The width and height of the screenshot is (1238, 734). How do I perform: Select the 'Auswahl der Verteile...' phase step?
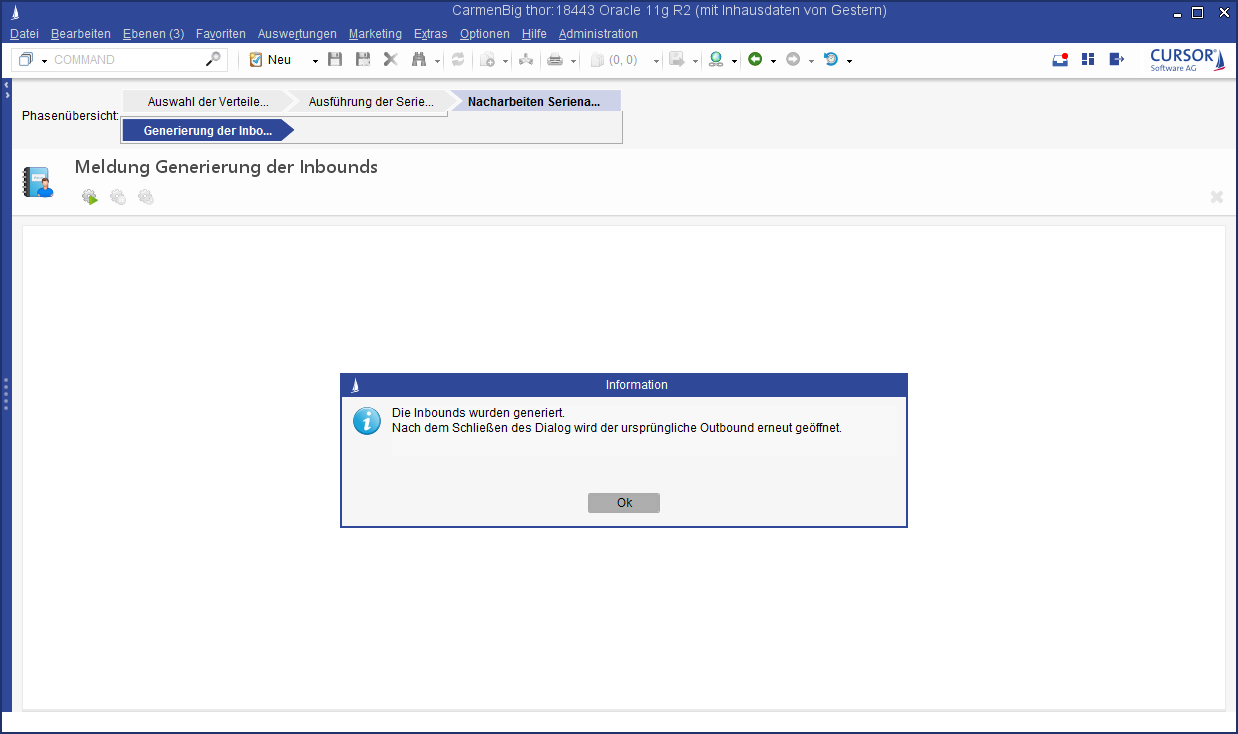(x=207, y=102)
